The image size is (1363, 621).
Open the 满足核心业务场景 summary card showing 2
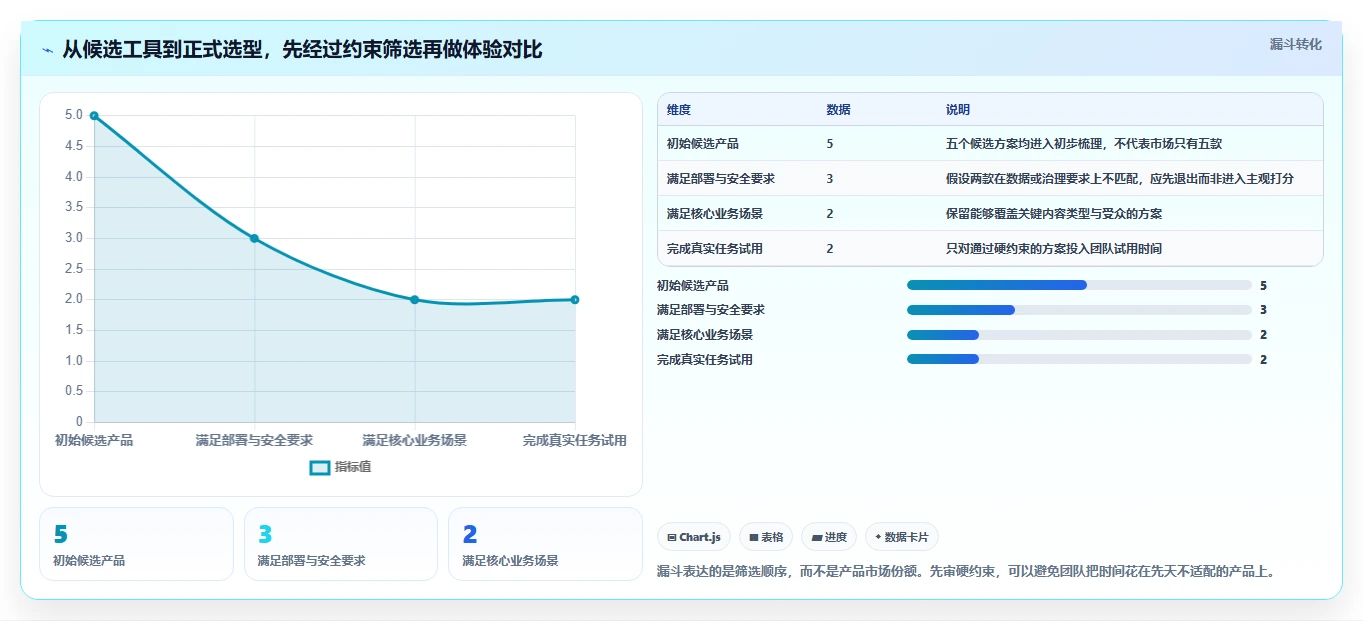pos(545,544)
